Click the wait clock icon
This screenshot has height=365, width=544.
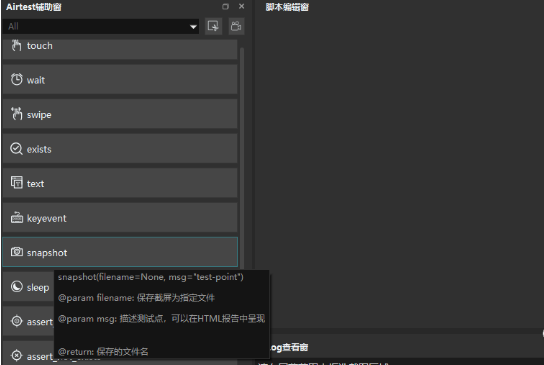tap(16, 79)
